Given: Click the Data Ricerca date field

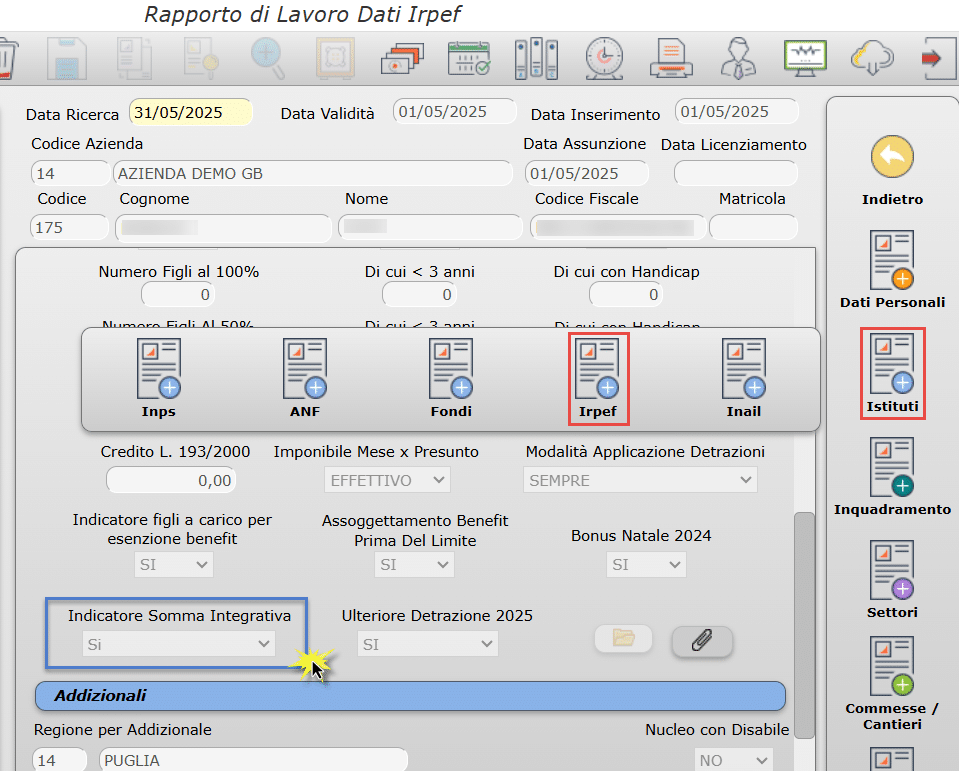Looking at the screenshot, I should [191, 113].
